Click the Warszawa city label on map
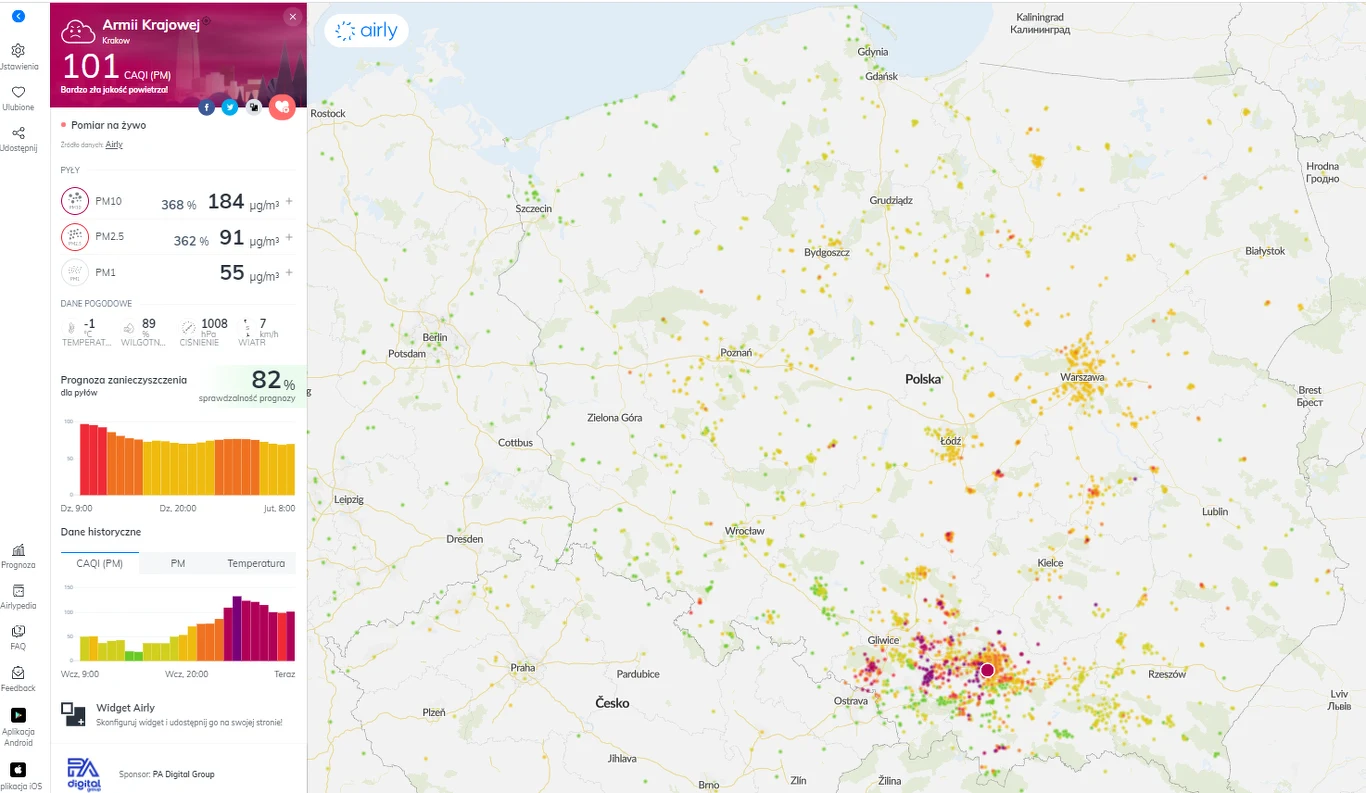 1082,377
